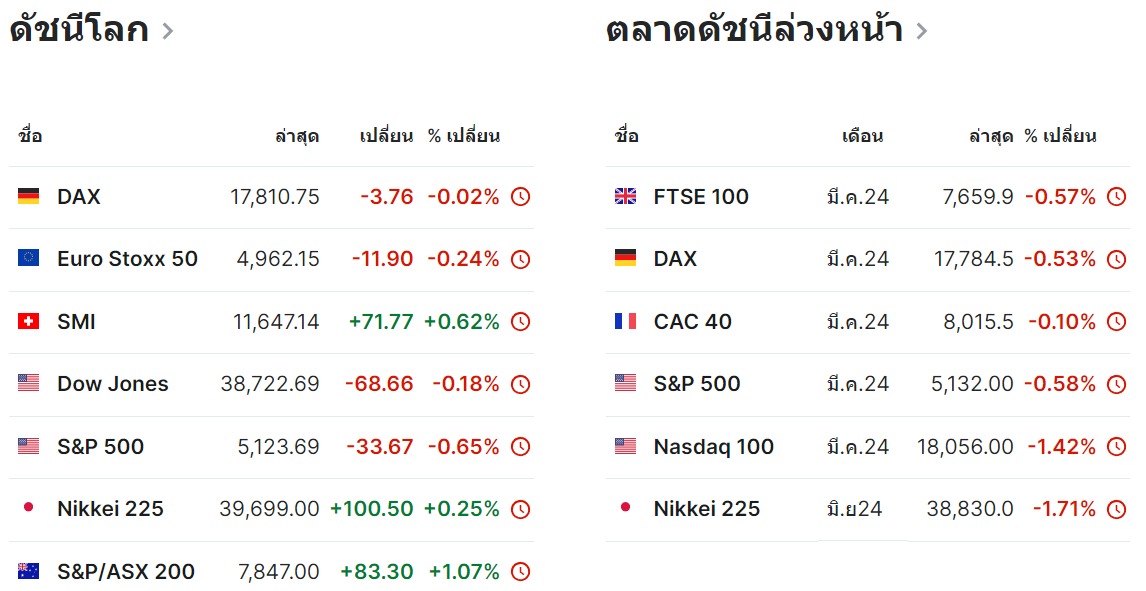Viewport: 1146px width, 591px height.
Task: Click the clock icon next to SMI +0.62%
Action: (x=520, y=321)
